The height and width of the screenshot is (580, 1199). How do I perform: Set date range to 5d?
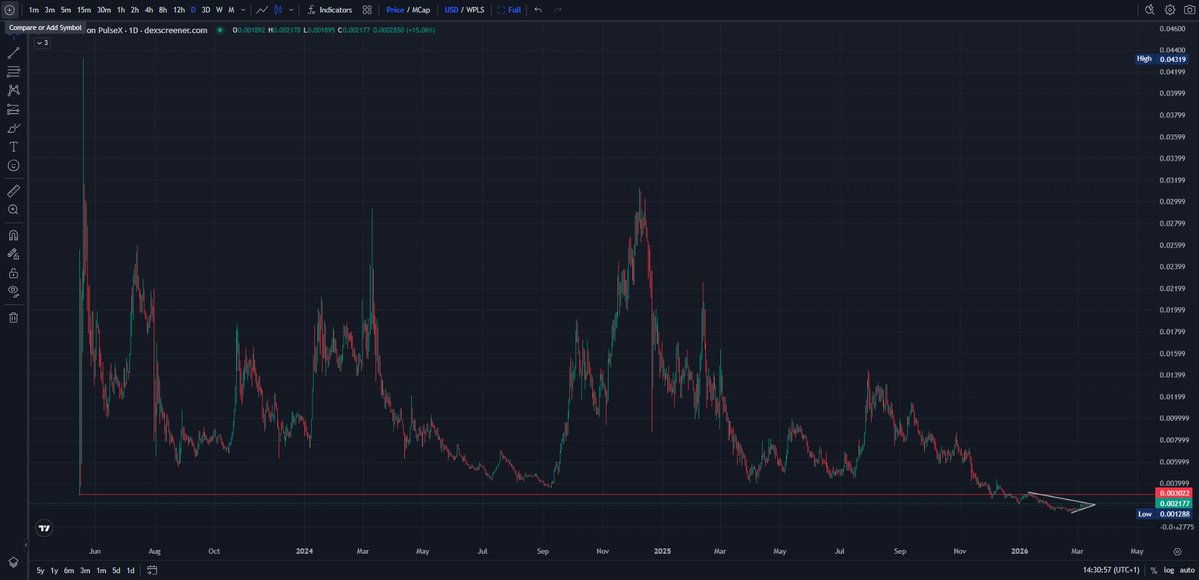[x=116, y=571]
